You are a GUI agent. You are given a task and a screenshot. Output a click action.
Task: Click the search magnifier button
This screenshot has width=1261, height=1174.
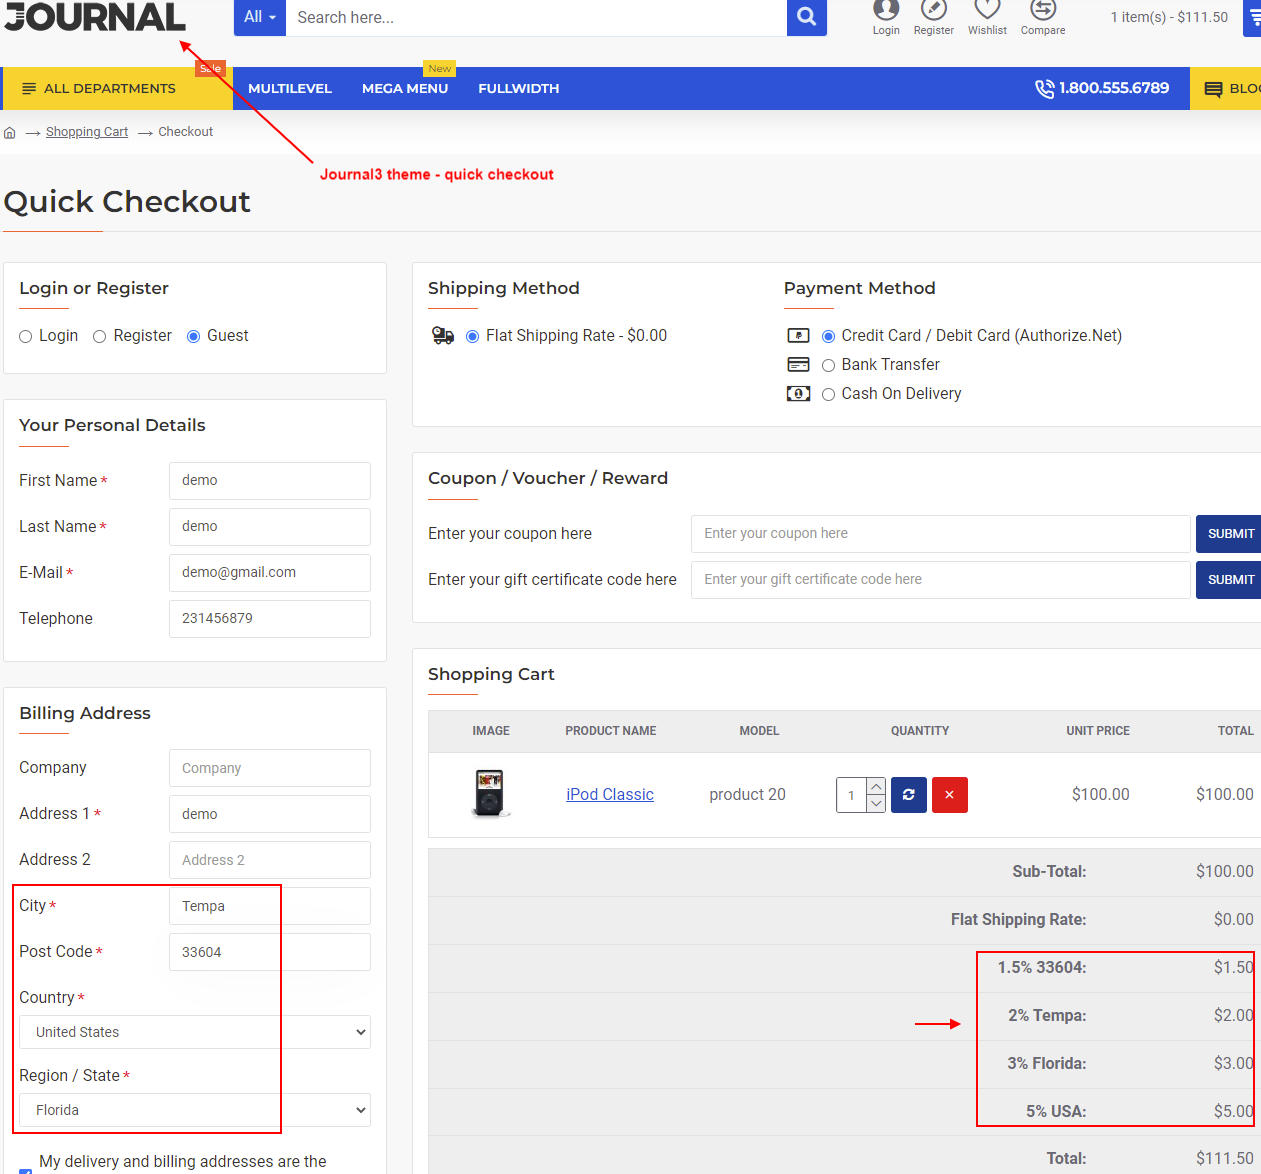pyautogui.click(x=806, y=17)
